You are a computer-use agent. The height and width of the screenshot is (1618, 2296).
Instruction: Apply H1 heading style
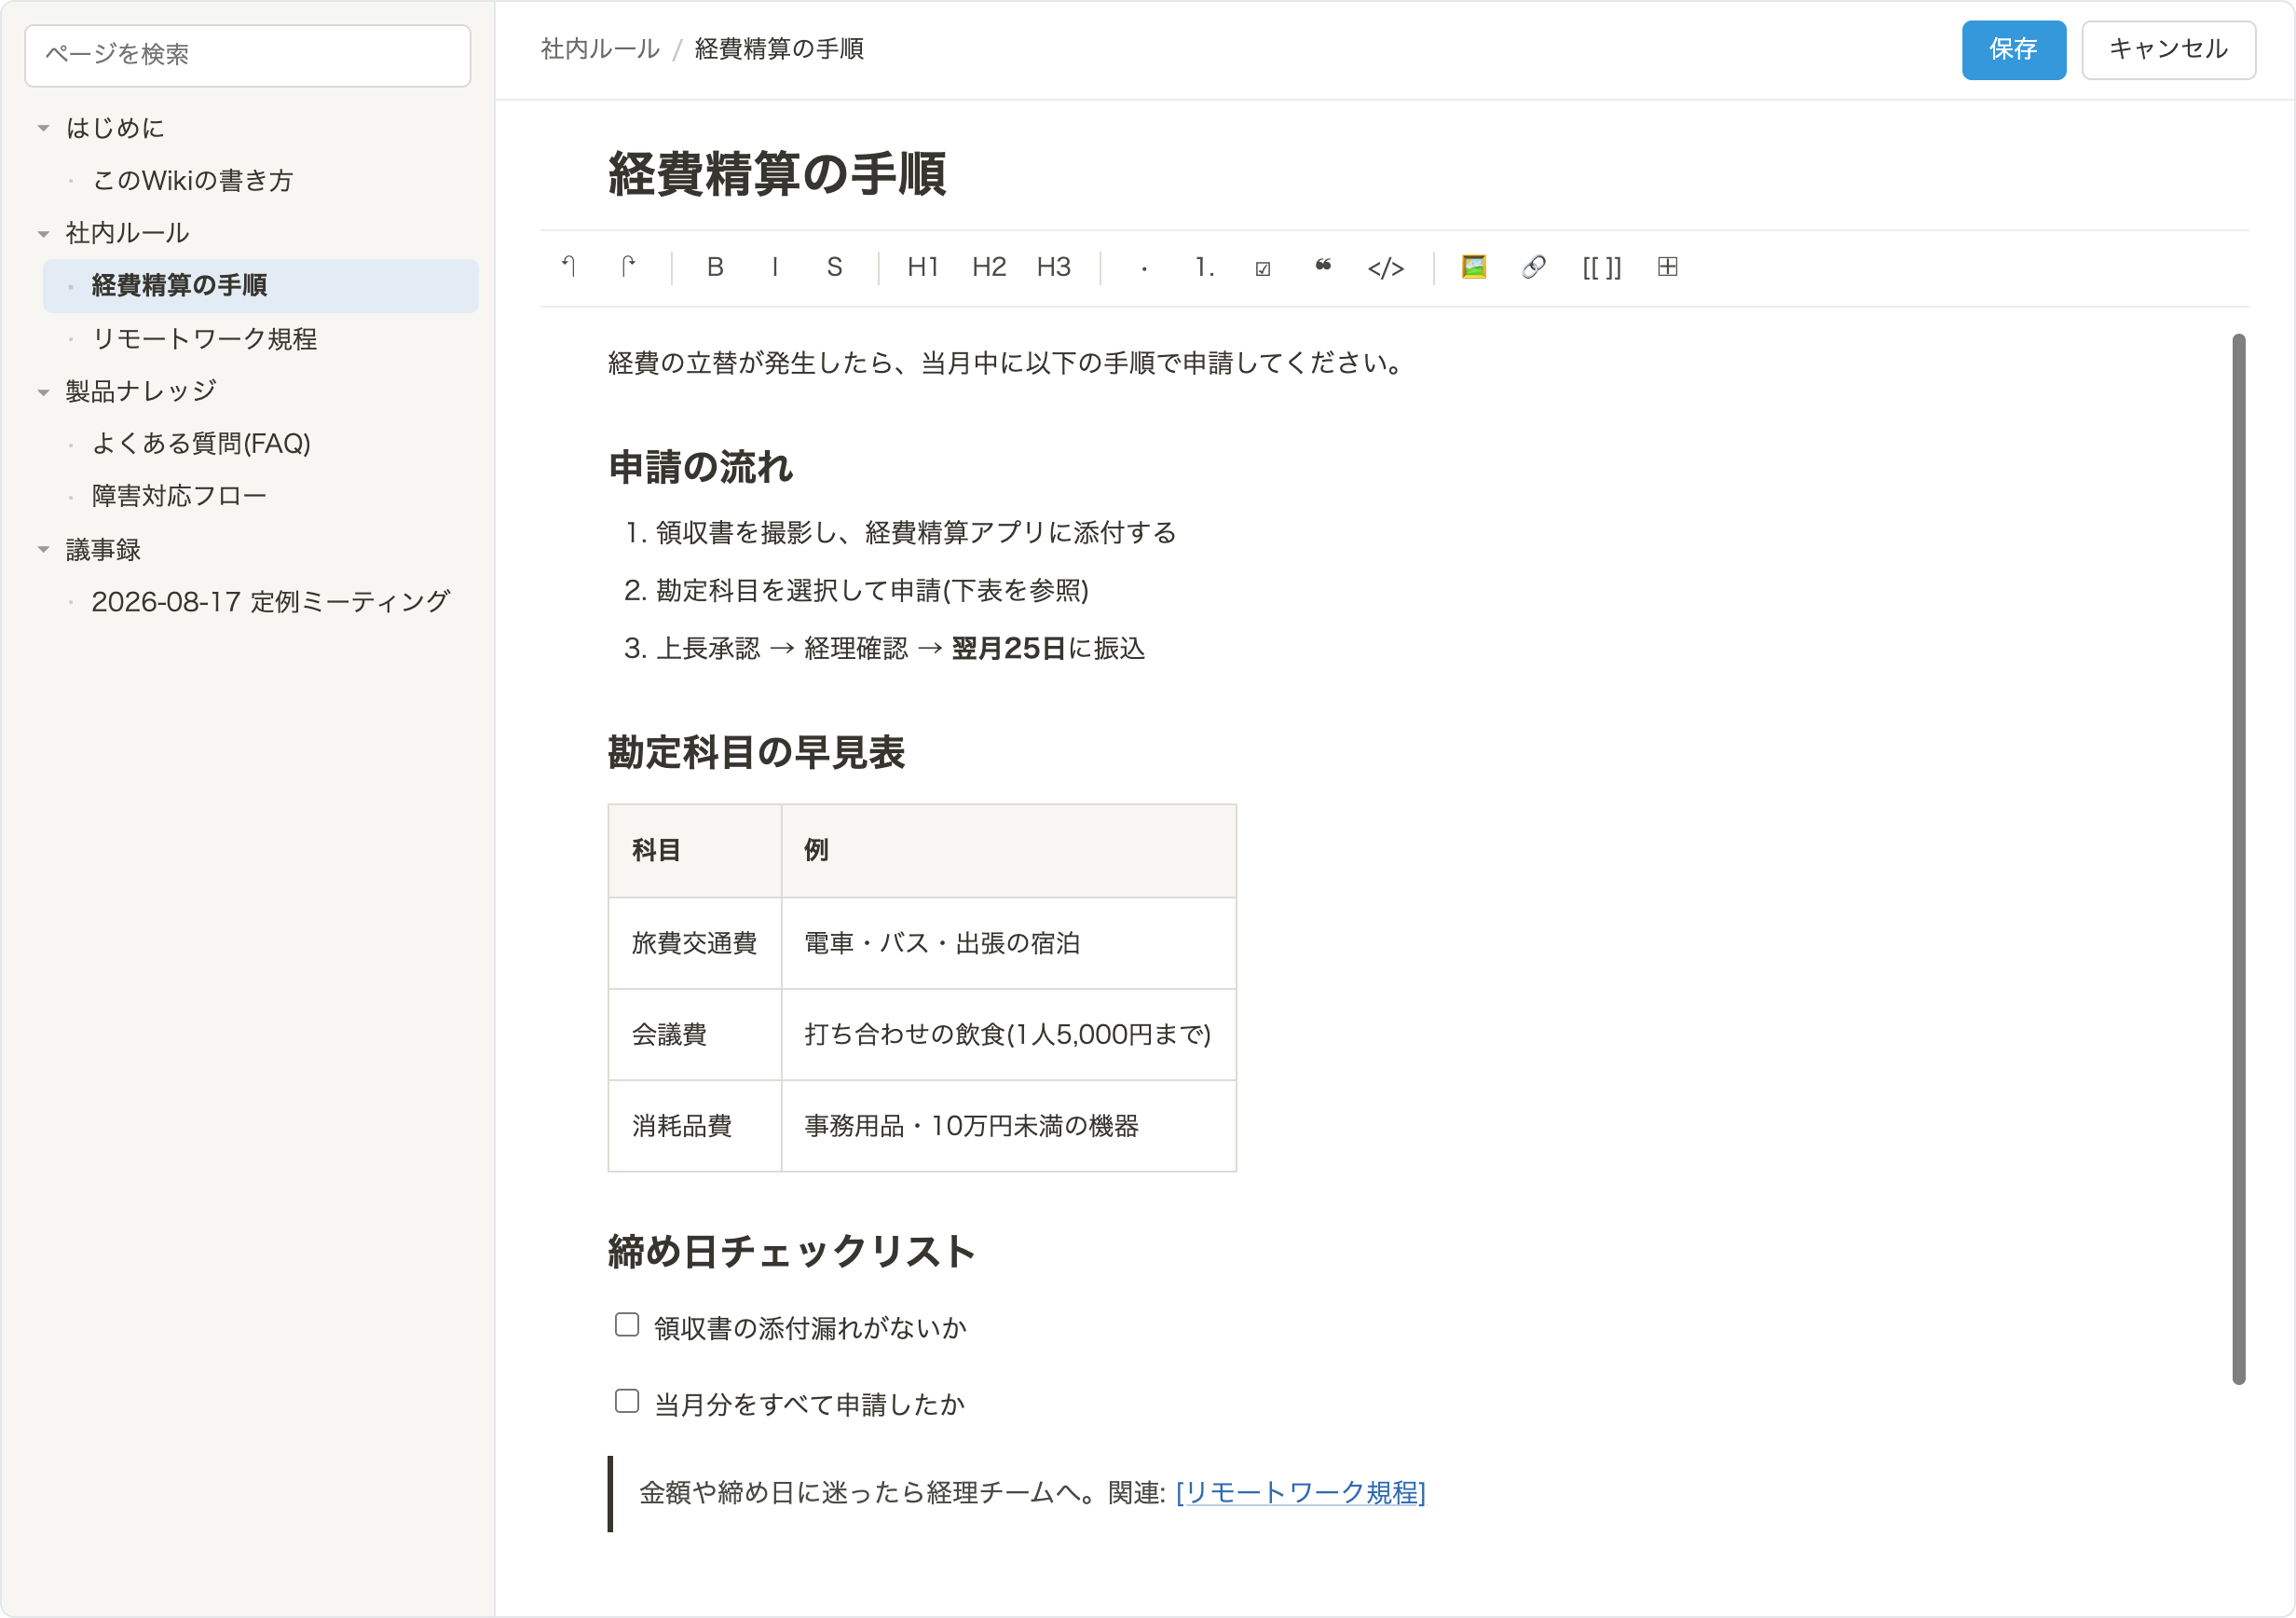tap(923, 267)
